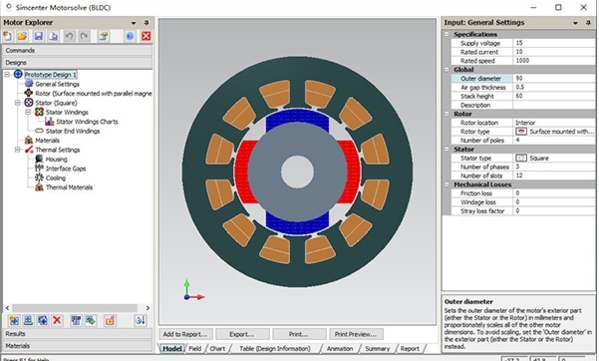Screen dimensions: 599x361
Task: Click the sort icon at bottom toolbar right
Action: 140,320
